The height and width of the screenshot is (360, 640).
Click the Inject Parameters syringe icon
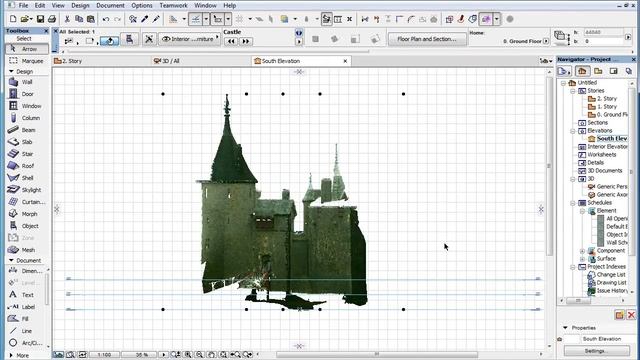pyautogui.click(x=156, y=19)
